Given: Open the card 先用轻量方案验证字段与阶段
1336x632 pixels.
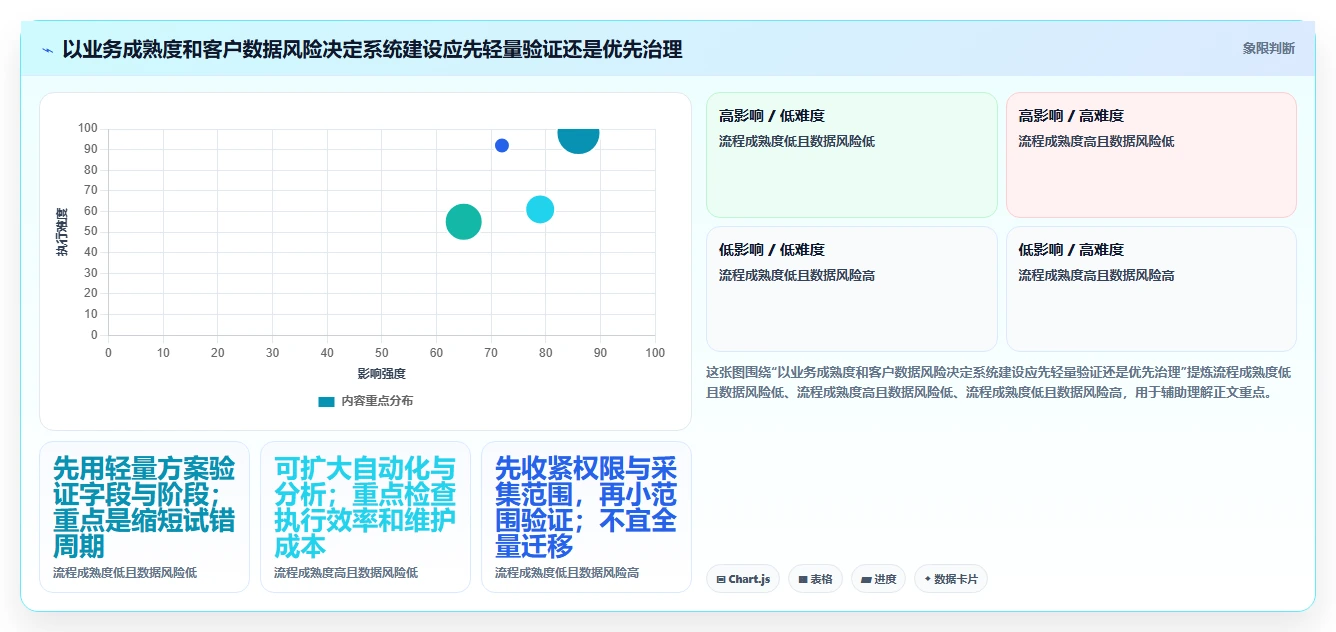Looking at the screenshot, I should (144, 517).
